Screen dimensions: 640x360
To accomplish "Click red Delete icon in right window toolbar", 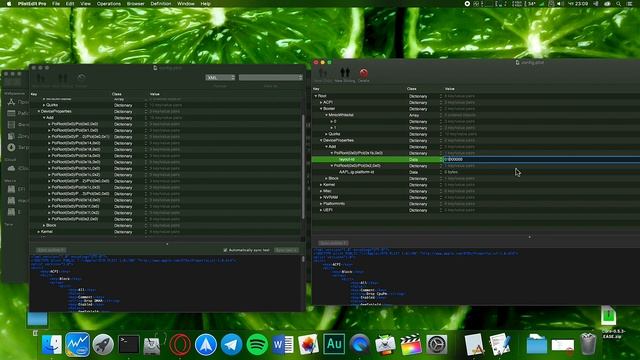I will coord(363,73).
